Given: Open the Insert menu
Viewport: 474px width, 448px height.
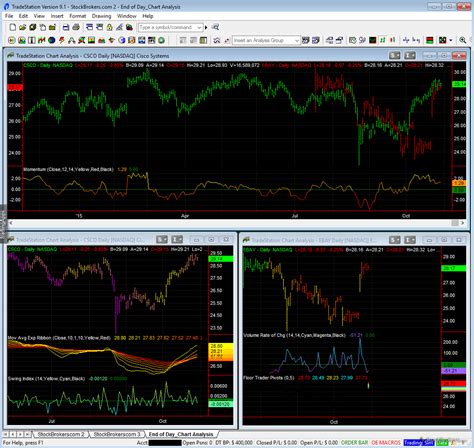Looking at the screenshot, I should pyautogui.click(x=57, y=16).
